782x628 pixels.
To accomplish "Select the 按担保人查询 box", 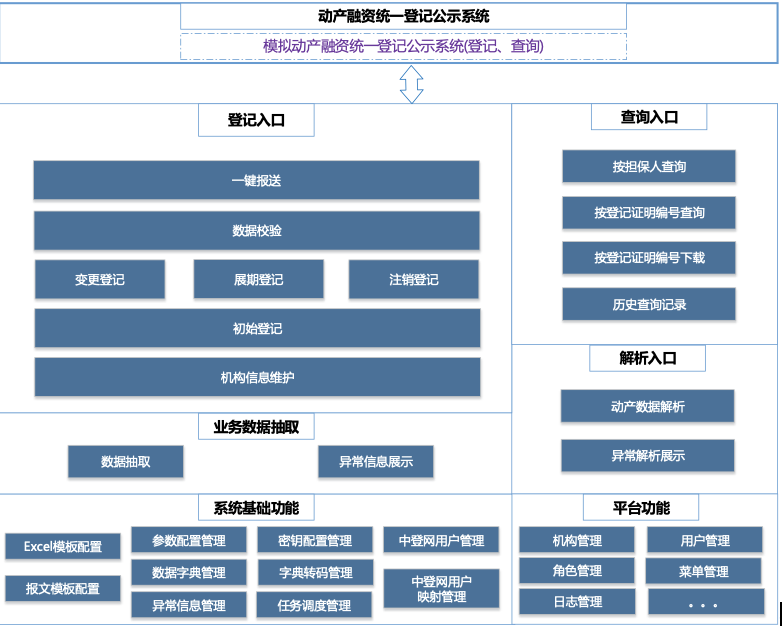I will [648, 167].
